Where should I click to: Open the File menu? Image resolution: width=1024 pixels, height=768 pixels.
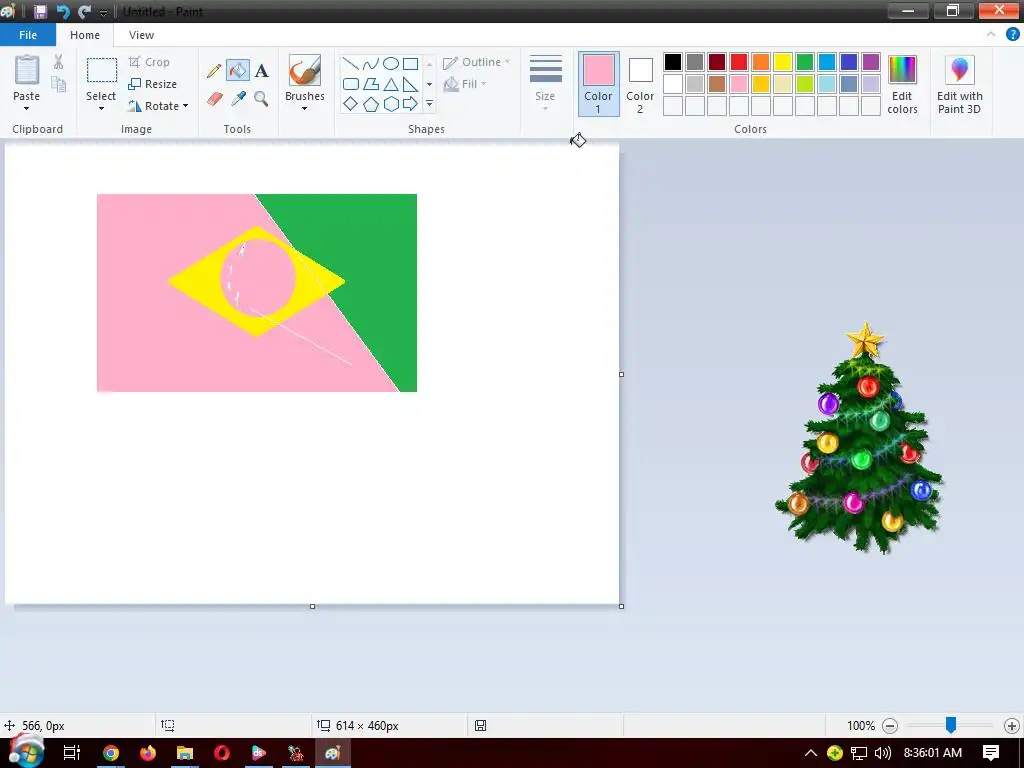click(28, 35)
